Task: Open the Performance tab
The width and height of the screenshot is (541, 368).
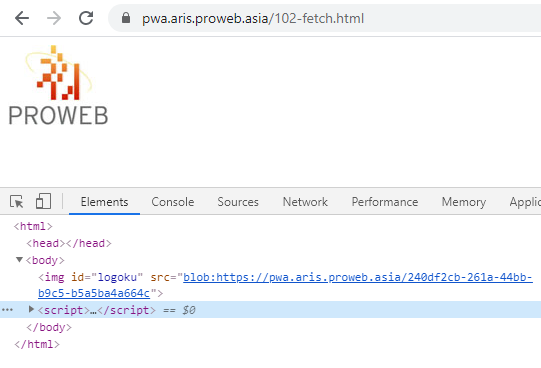Action: [x=385, y=202]
